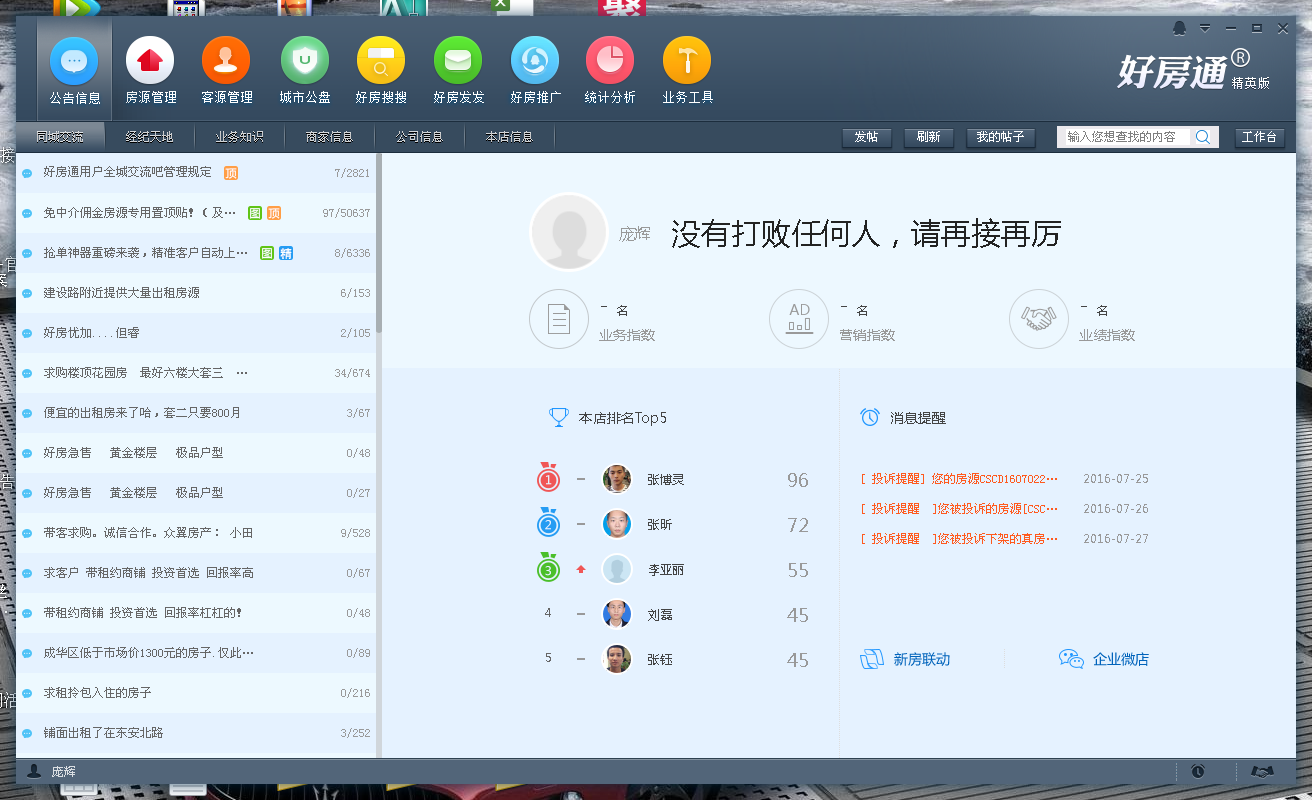Click the handshake icon in status bar
This screenshot has height=800, width=1312.
click(x=1263, y=771)
